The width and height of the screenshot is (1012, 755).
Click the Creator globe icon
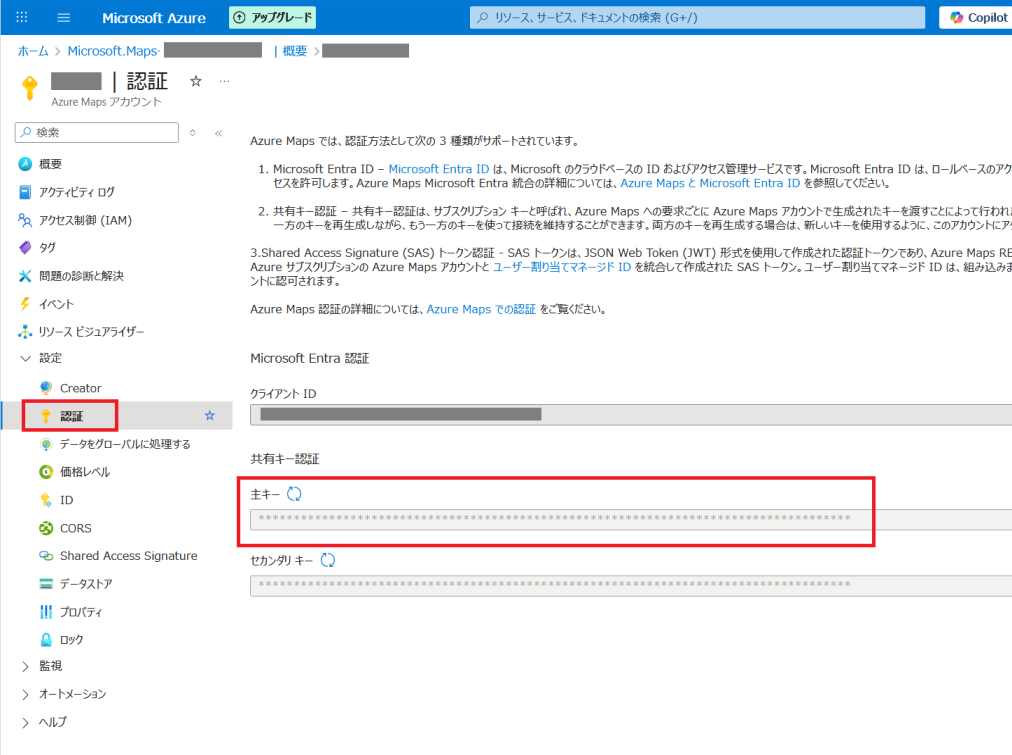pos(46,388)
